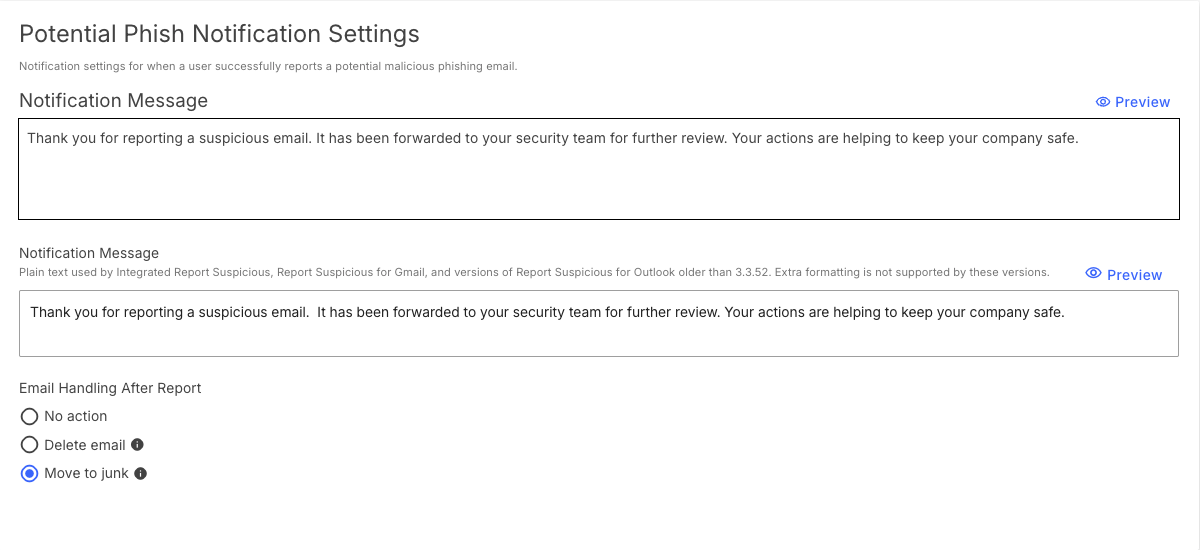This screenshot has height=550, width=1200.
Task: Click eye icon of the upper Preview link
Action: (x=1103, y=102)
